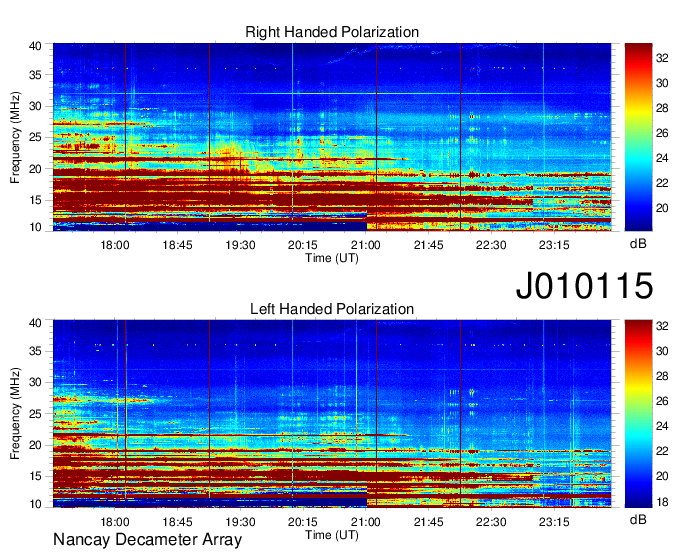Click the 35 MHz tick on bottom plot
680x552 pixels.
pyautogui.click(x=35, y=351)
